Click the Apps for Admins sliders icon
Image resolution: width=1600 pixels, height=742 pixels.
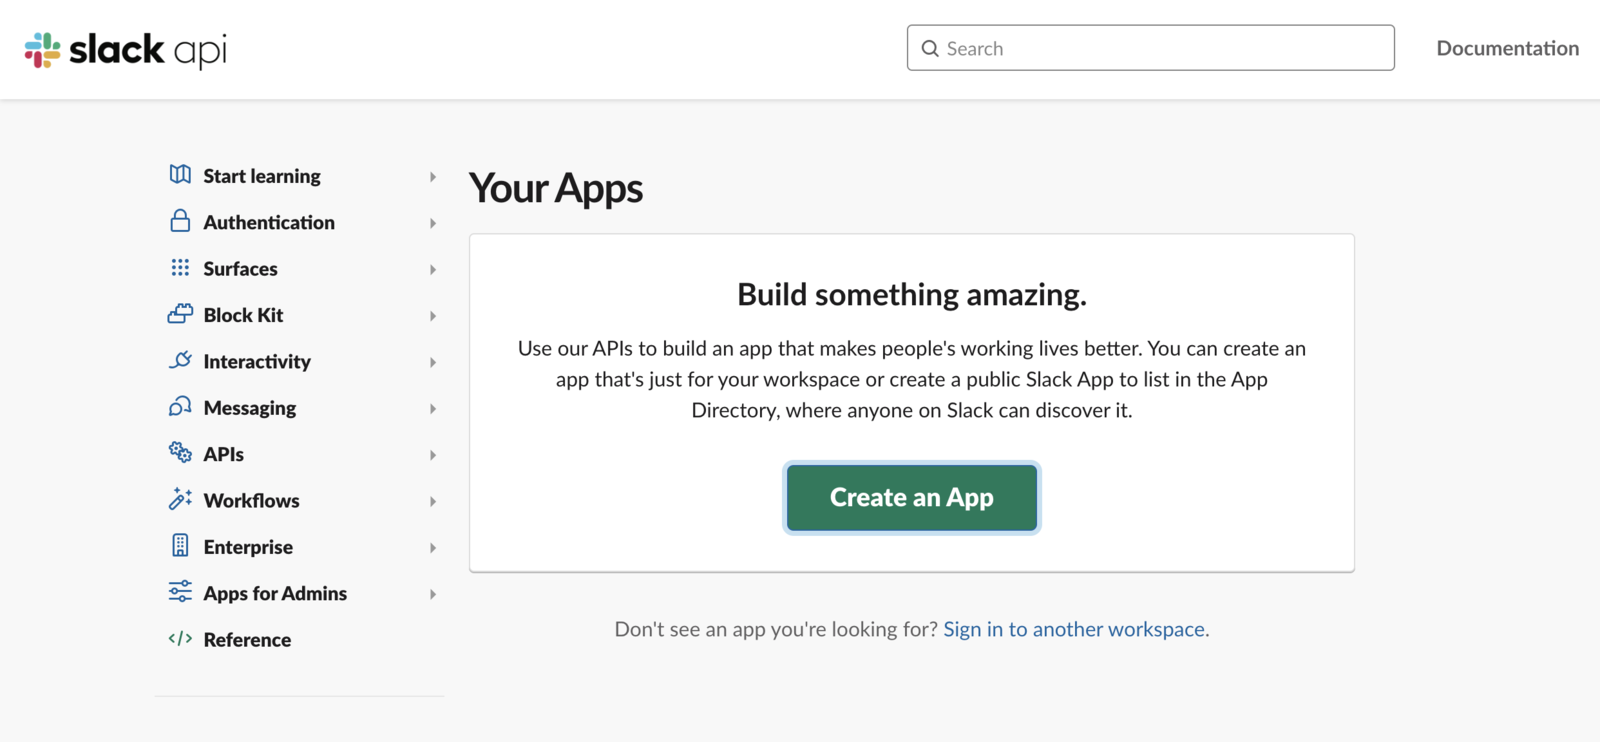(180, 592)
